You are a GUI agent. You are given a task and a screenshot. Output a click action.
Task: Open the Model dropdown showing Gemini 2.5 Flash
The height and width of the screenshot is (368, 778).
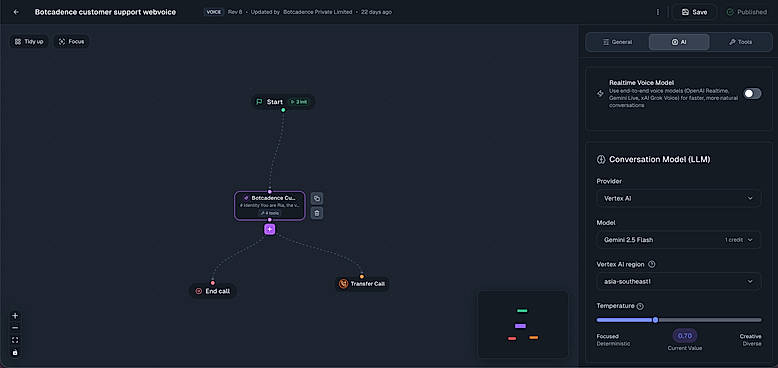679,240
